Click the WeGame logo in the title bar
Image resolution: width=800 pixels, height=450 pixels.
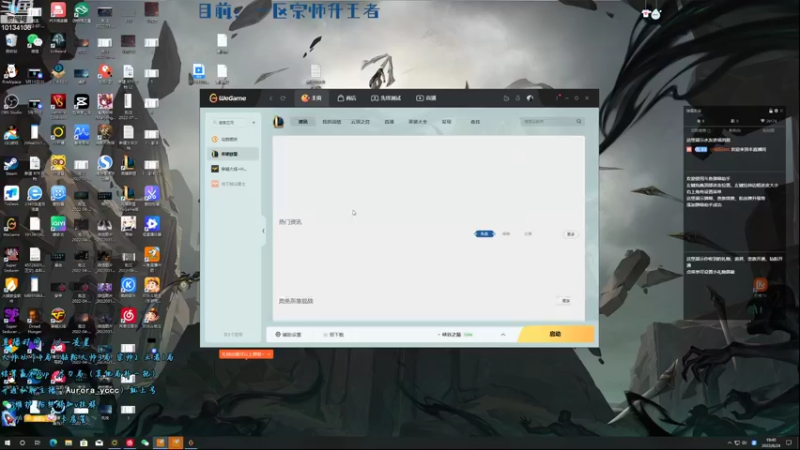pos(228,98)
